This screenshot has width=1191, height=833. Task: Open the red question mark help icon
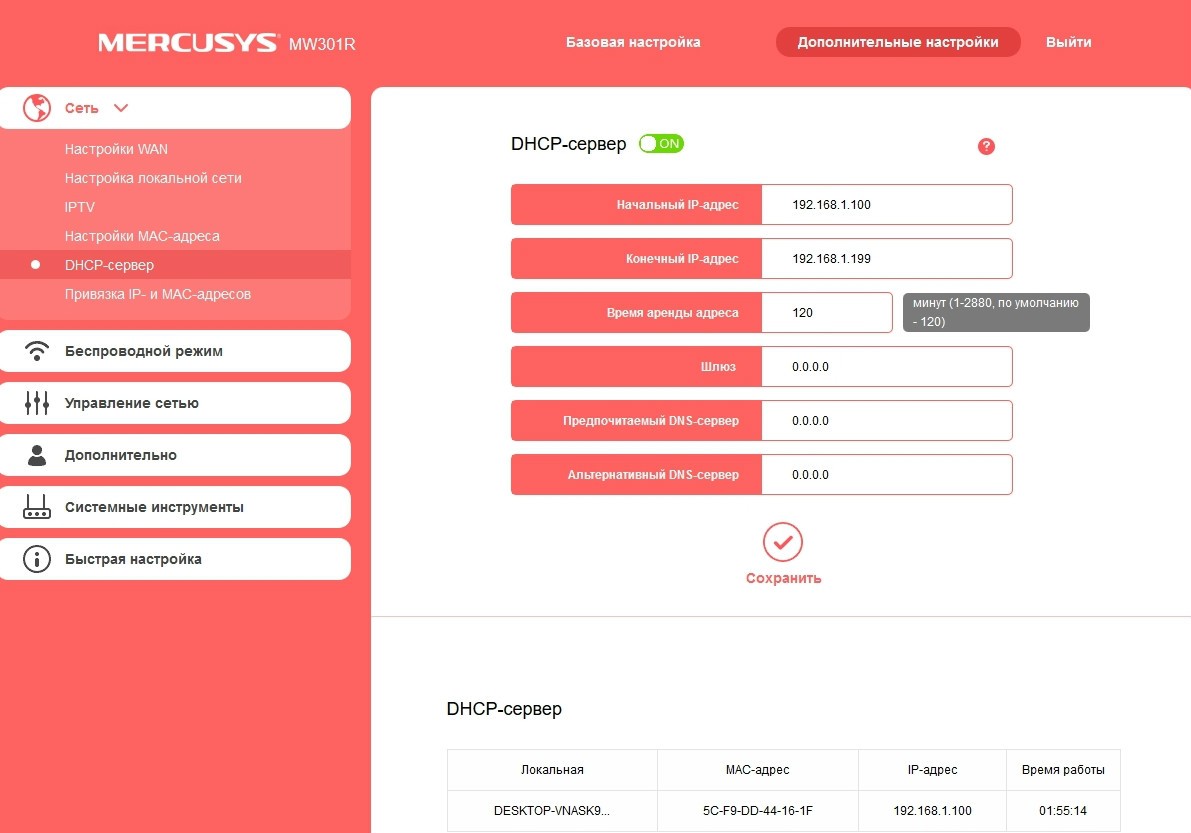[986, 147]
